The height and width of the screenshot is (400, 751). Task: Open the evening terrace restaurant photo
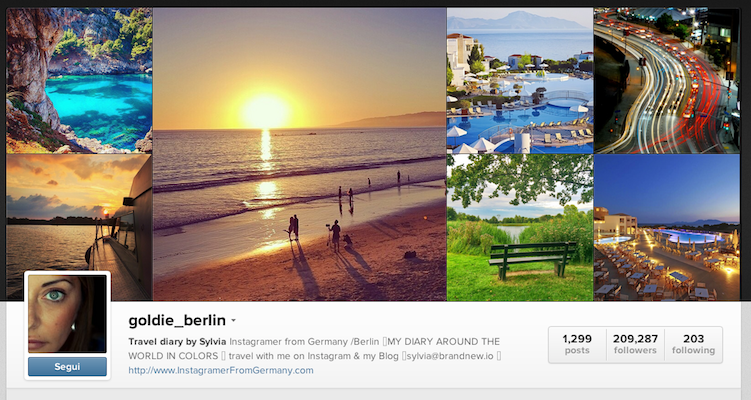pyautogui.click(x=667, y=228)
